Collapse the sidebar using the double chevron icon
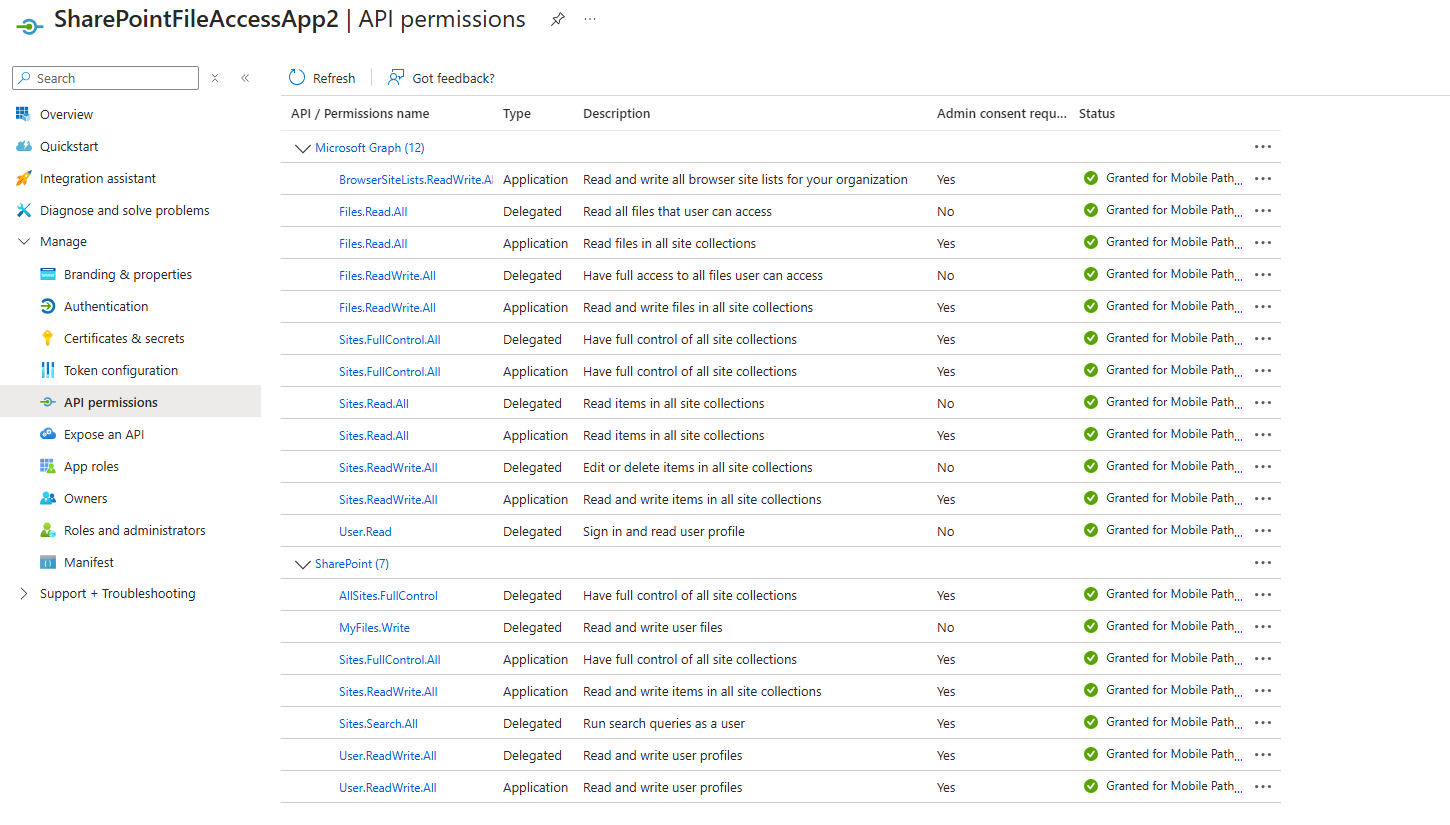Image resolution: width=1450 pixels, height=825 pixels. [245, 78]
